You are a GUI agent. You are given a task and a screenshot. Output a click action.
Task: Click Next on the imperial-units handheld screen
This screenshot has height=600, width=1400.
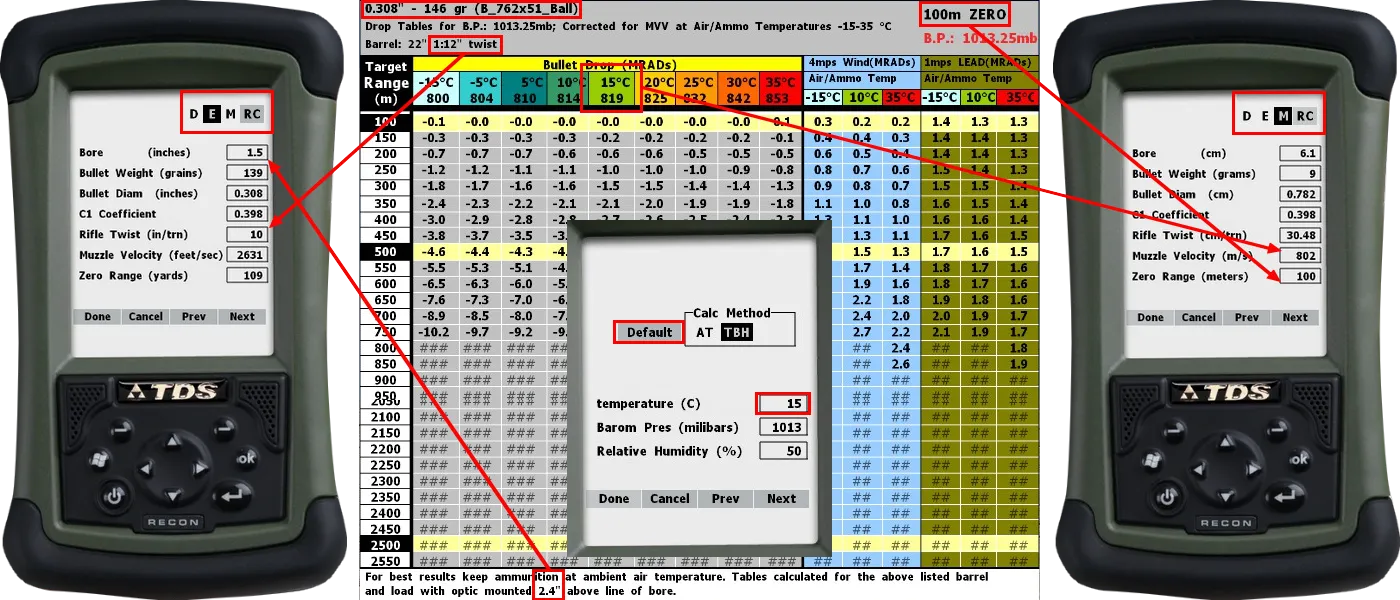coord(243,316)
